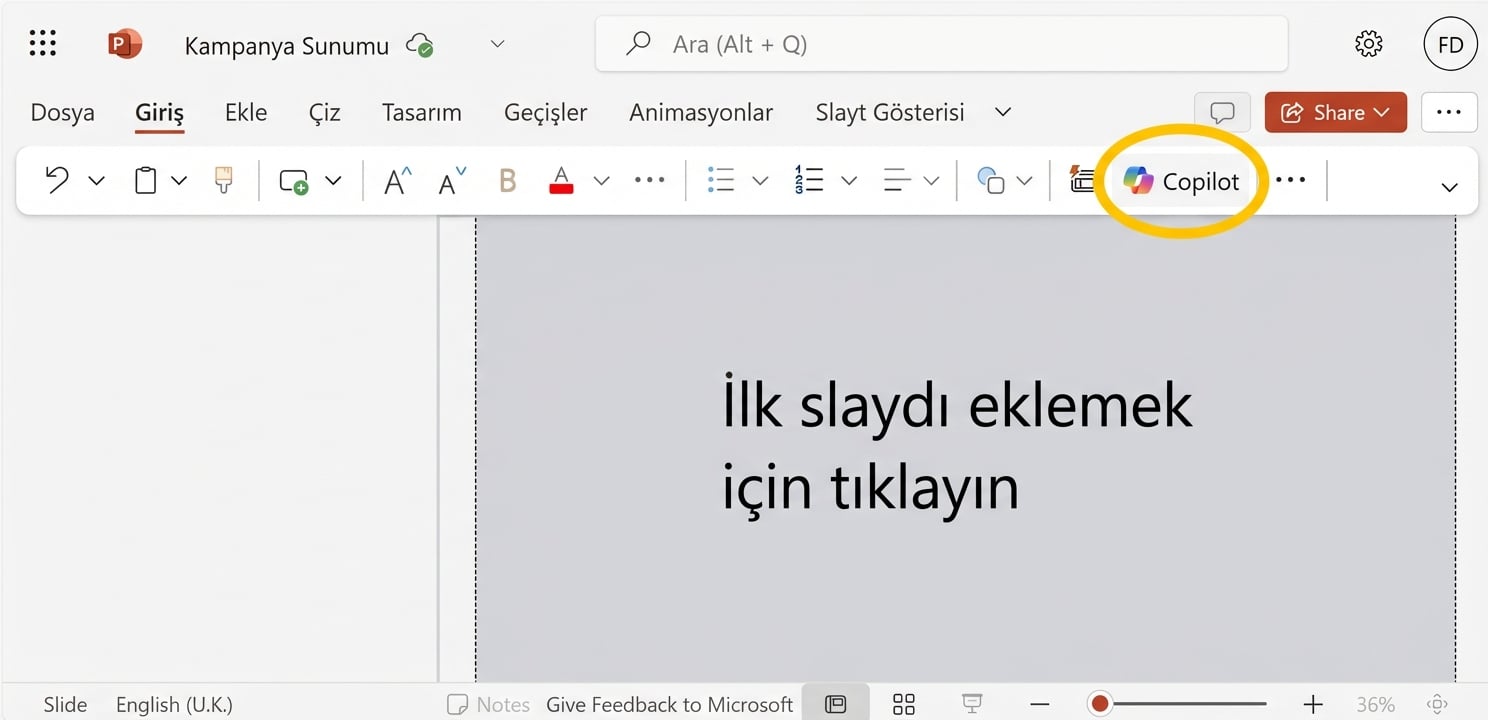Expand the paste options dropdown

[179, 180]
